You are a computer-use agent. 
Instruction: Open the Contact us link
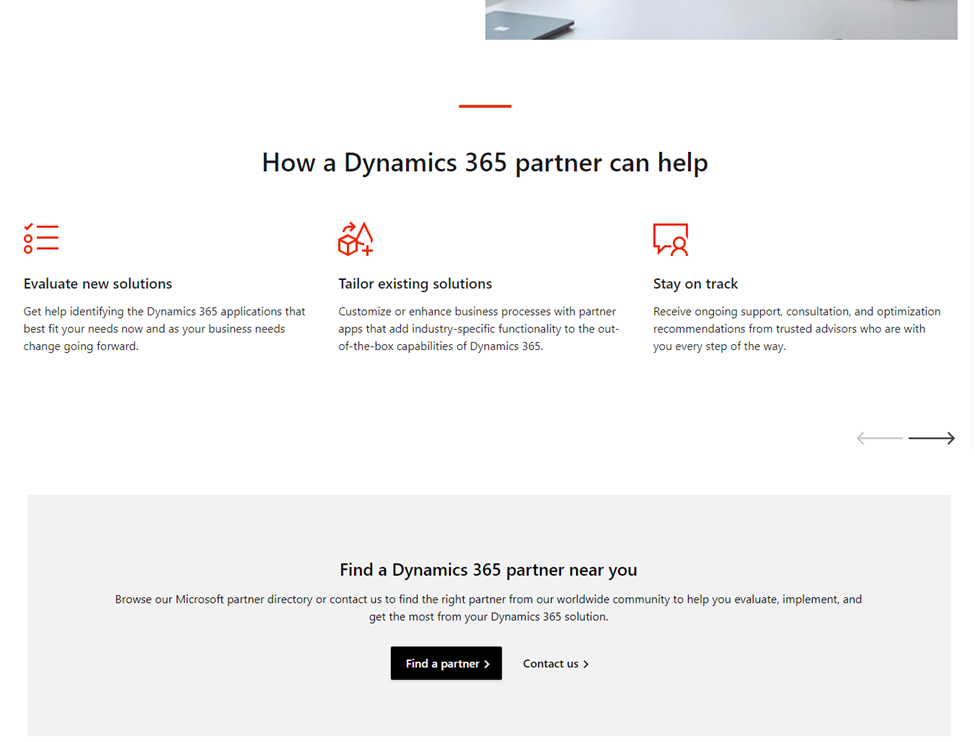[551, 664]
